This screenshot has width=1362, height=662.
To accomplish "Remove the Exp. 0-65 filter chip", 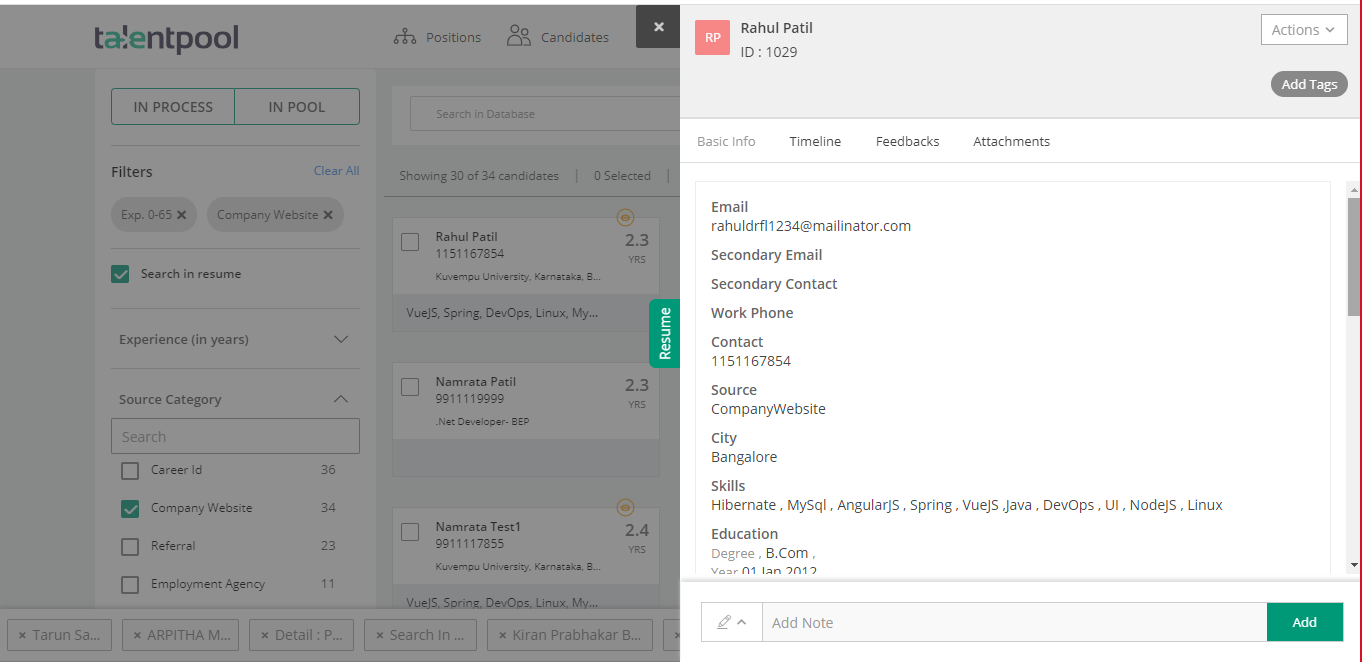I will [x=184, y=214].
